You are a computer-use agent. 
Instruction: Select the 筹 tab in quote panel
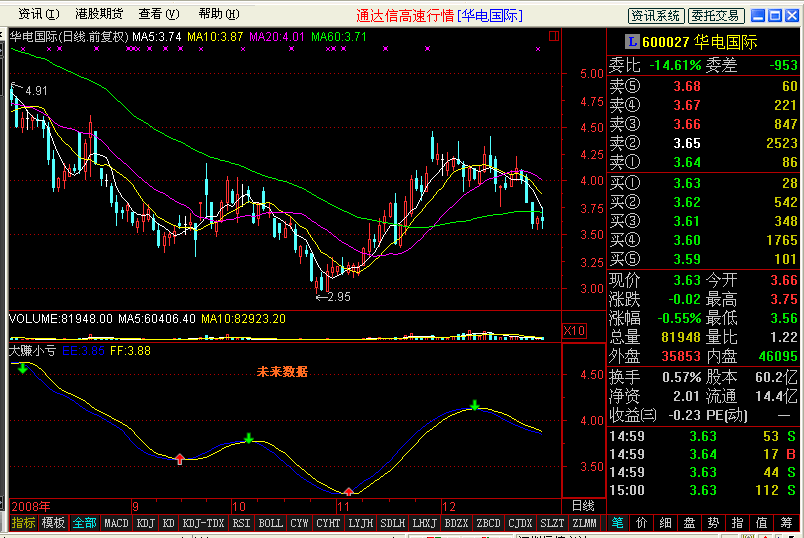pyautogui.click(x=786, y=523)
